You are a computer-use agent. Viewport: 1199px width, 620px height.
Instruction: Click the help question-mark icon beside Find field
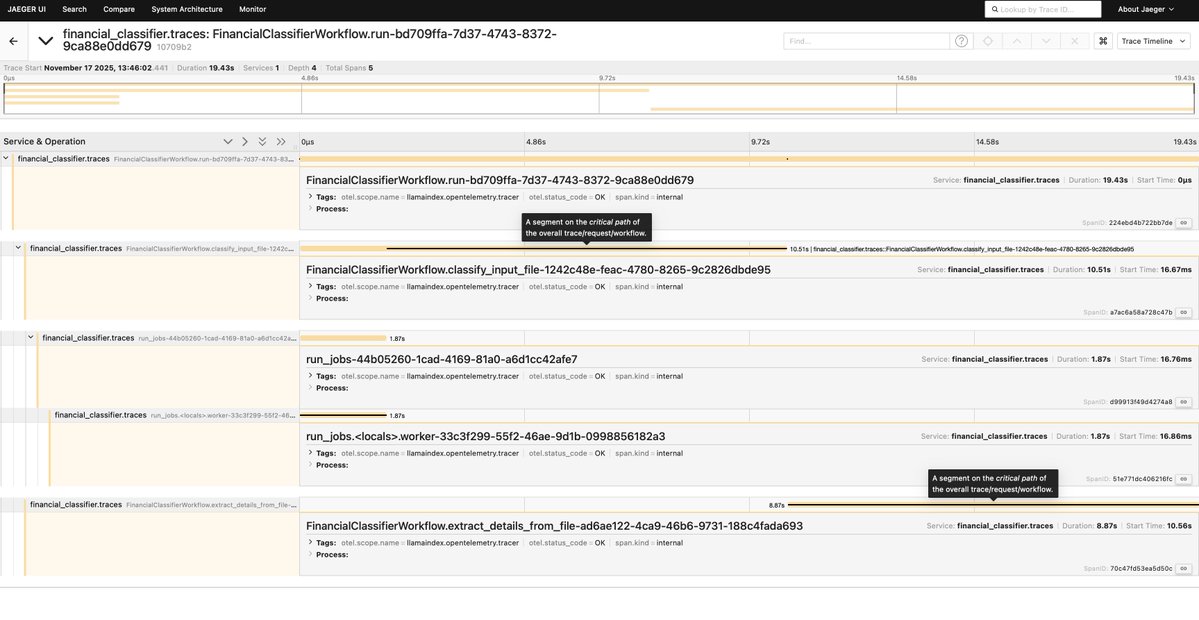[x=960, y=40]
